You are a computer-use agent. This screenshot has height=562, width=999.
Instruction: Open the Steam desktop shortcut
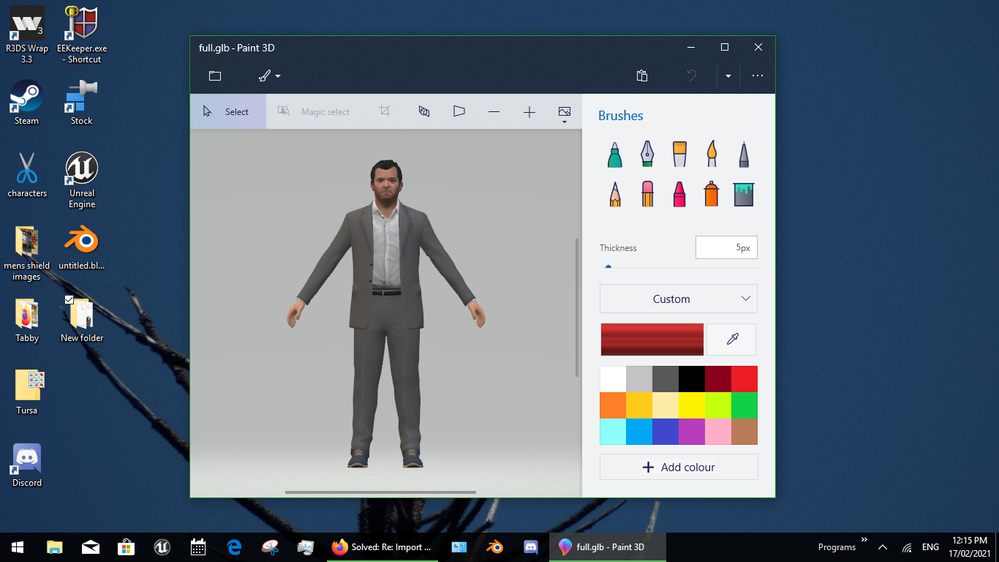(27, 102)
